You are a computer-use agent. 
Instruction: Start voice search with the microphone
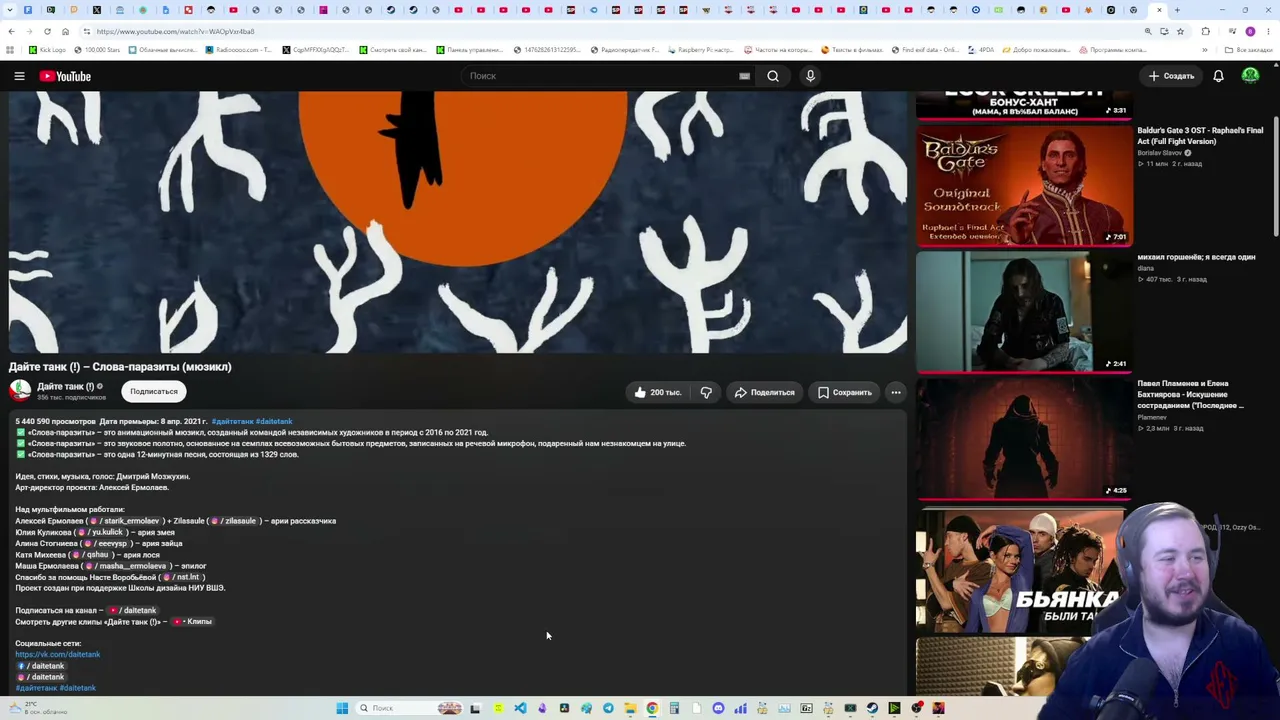pyautogui.click(x=810, y=76)
